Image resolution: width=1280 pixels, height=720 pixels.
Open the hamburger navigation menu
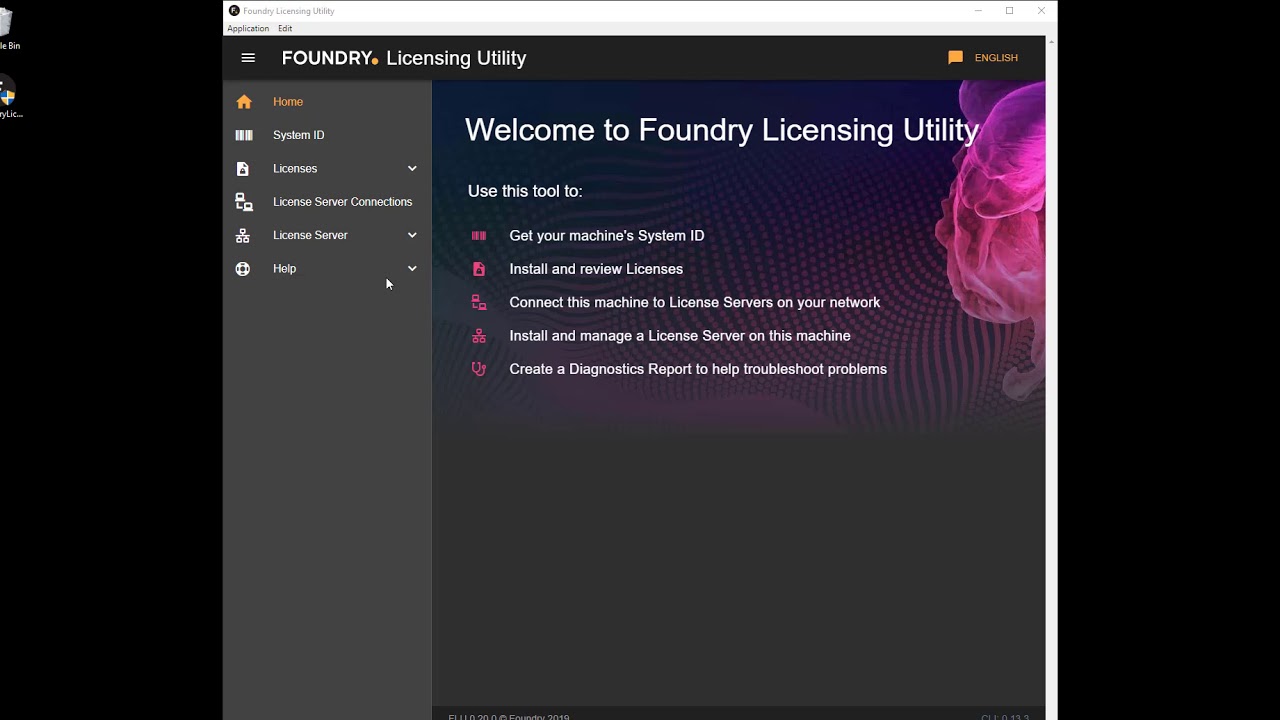[248, 58]
